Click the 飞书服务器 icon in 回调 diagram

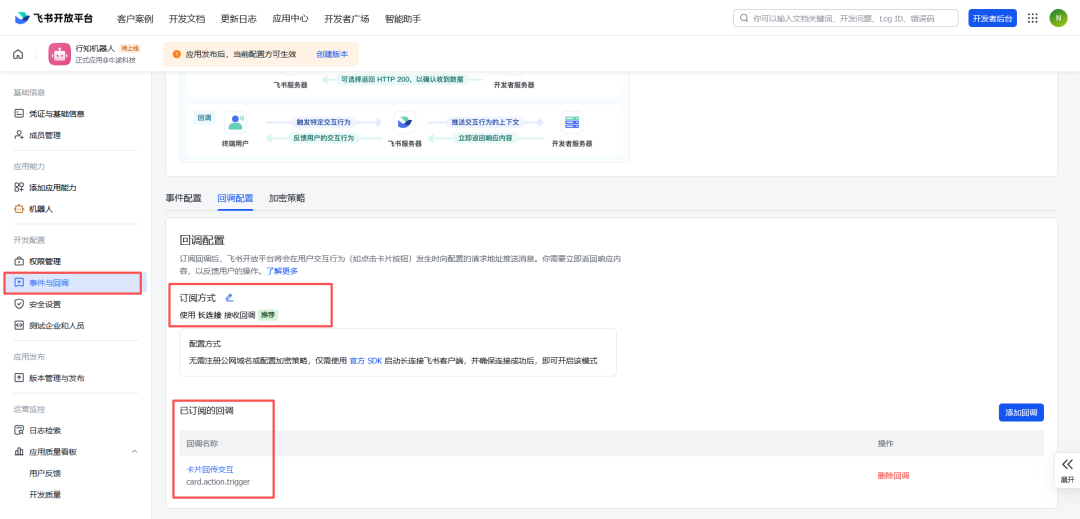(404, 122)
